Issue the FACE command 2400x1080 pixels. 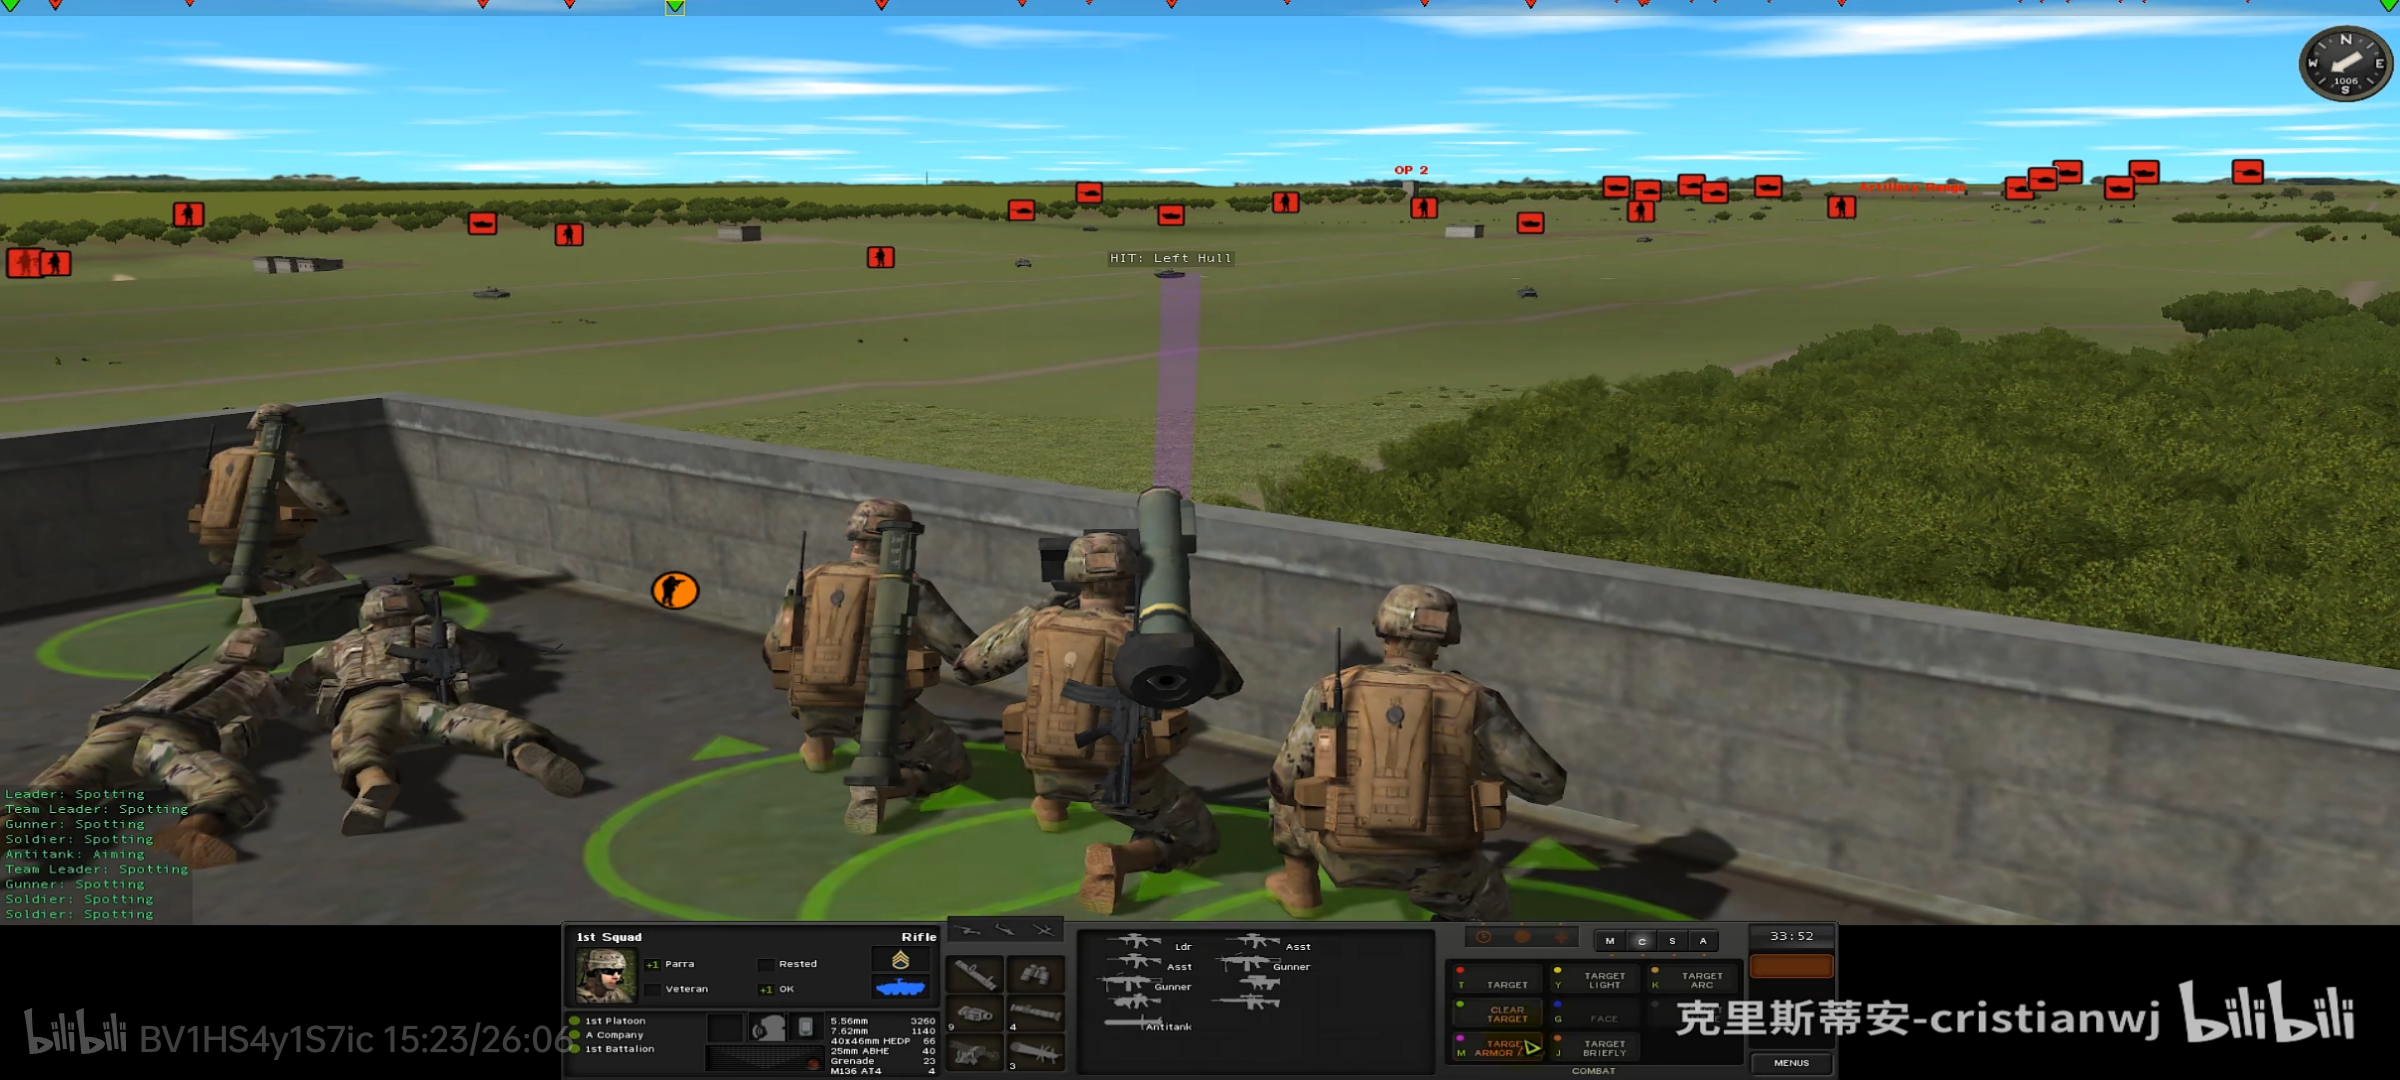point(1595,1013)
